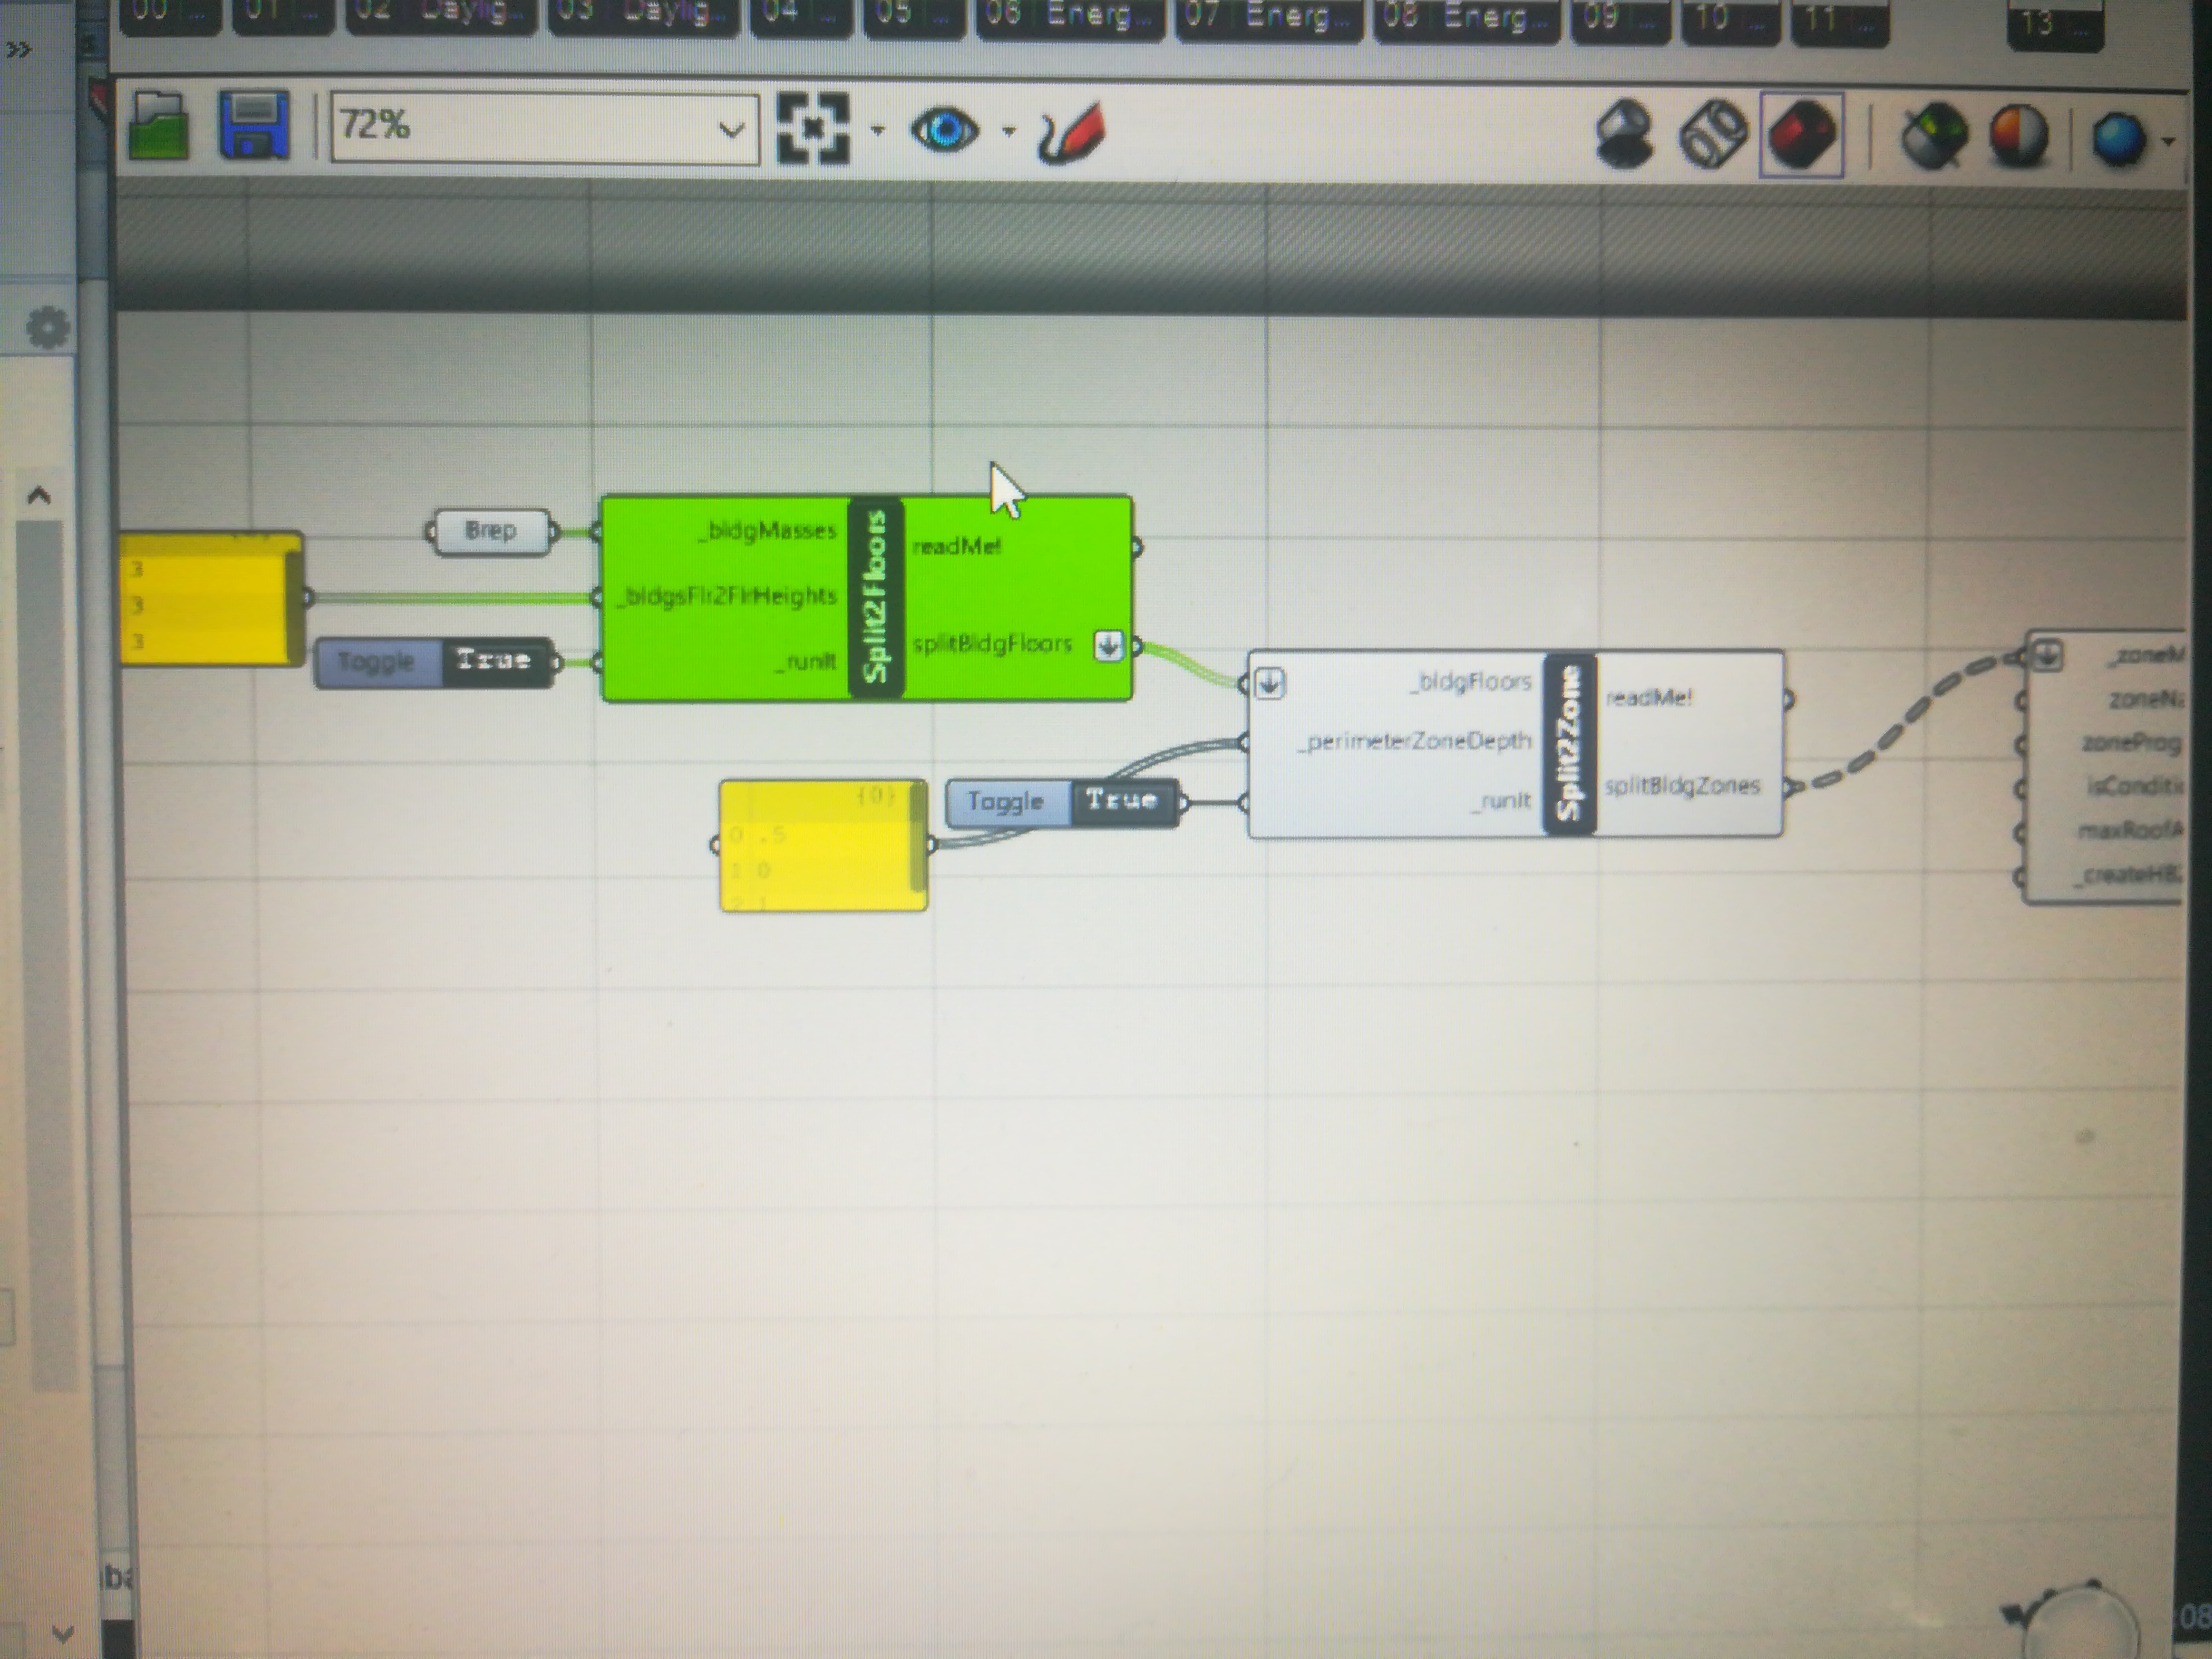Select the Brep parameter component
This screenshot has height=1659, width=2212.
point(491,531)
